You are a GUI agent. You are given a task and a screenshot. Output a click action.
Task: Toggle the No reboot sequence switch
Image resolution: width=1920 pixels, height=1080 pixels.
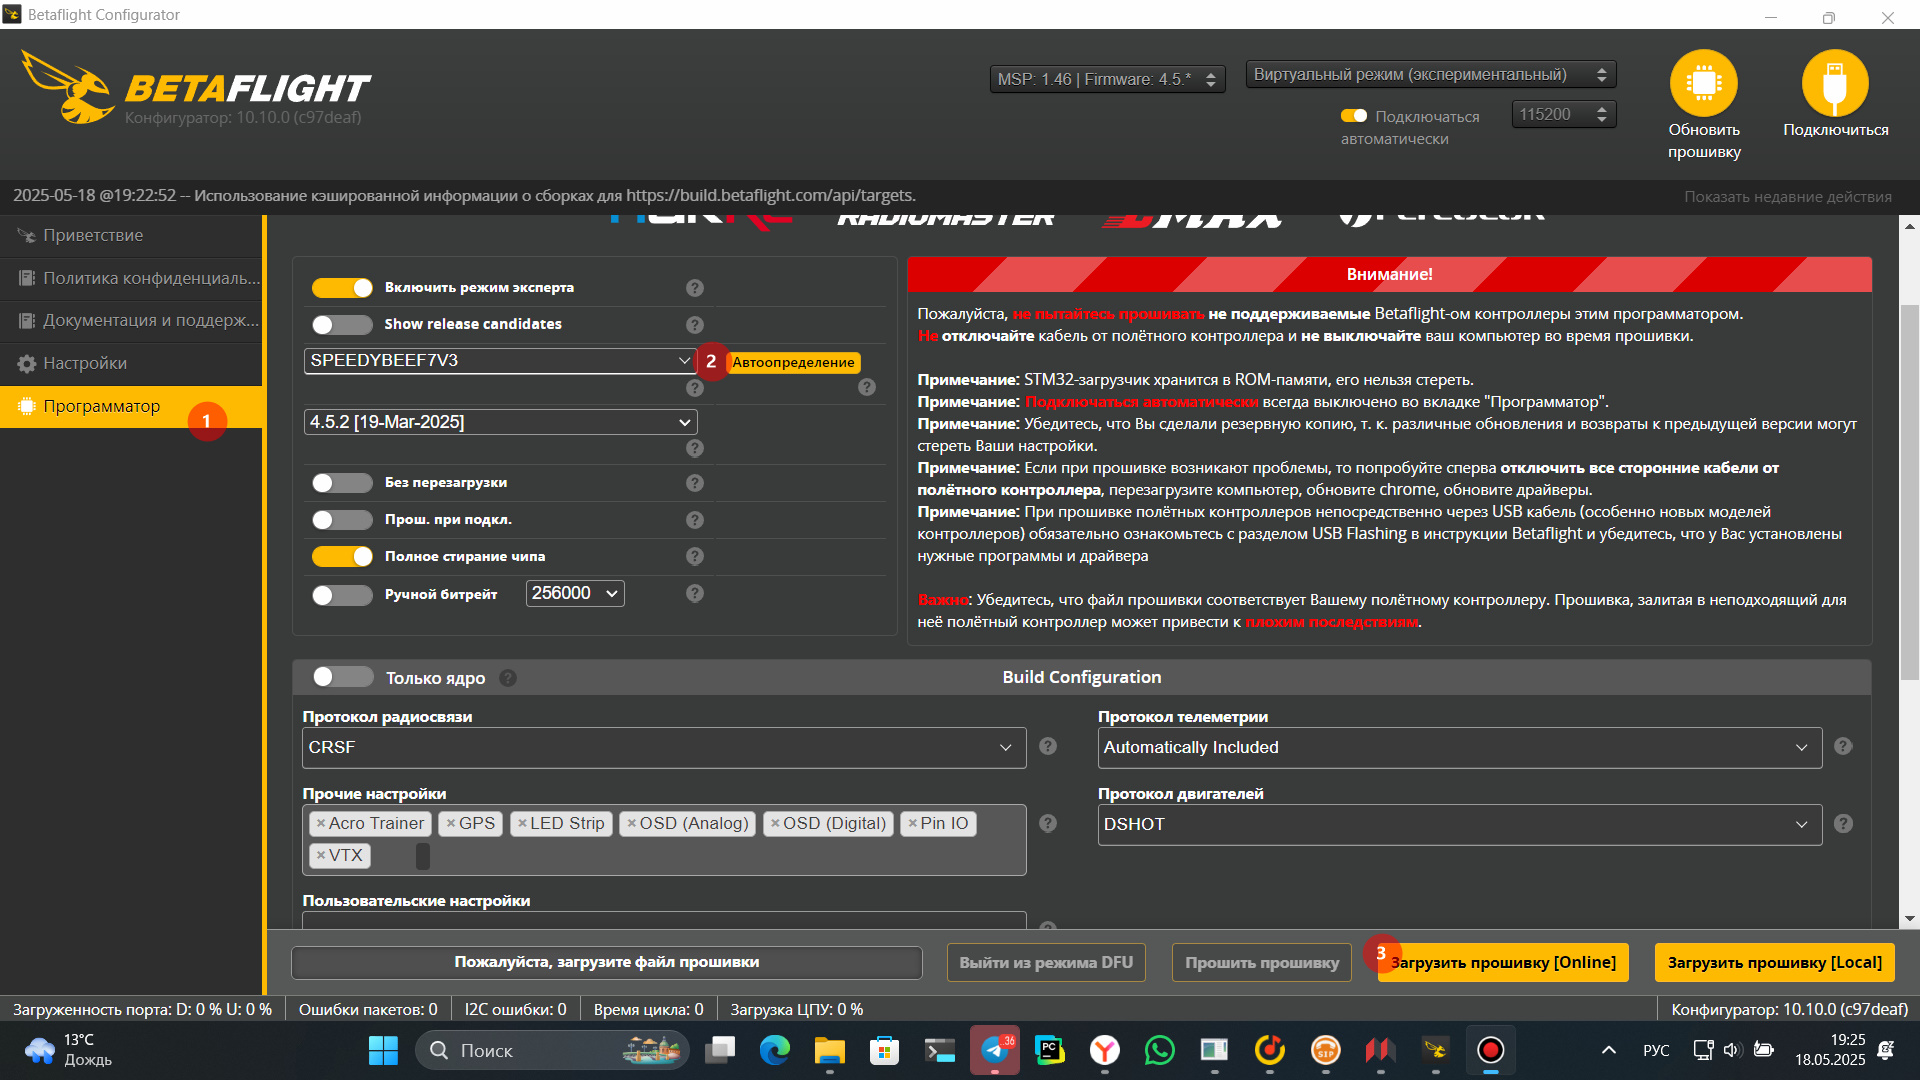point(342,483)
